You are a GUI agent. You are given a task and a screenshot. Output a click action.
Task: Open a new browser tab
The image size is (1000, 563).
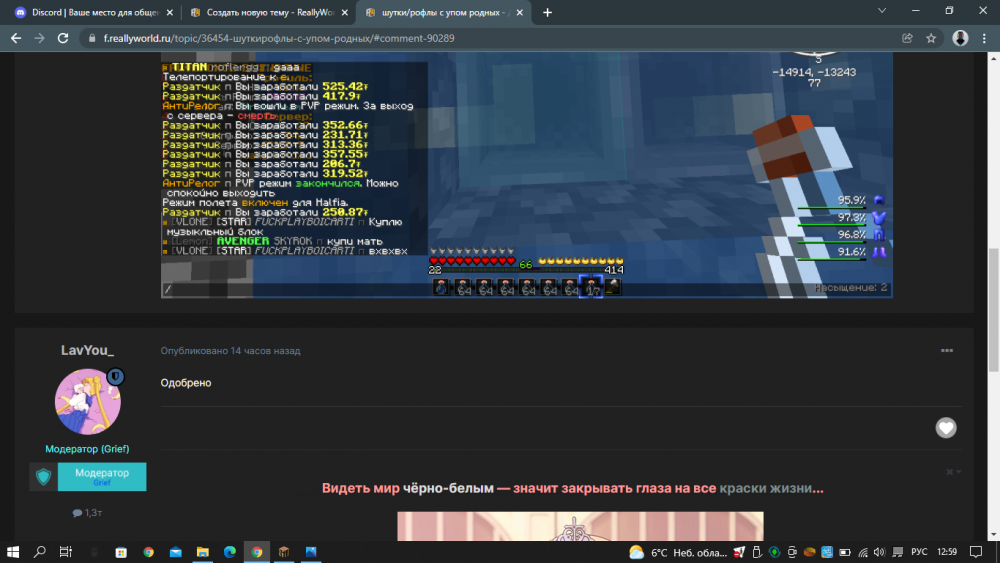(x=547, y=12)
